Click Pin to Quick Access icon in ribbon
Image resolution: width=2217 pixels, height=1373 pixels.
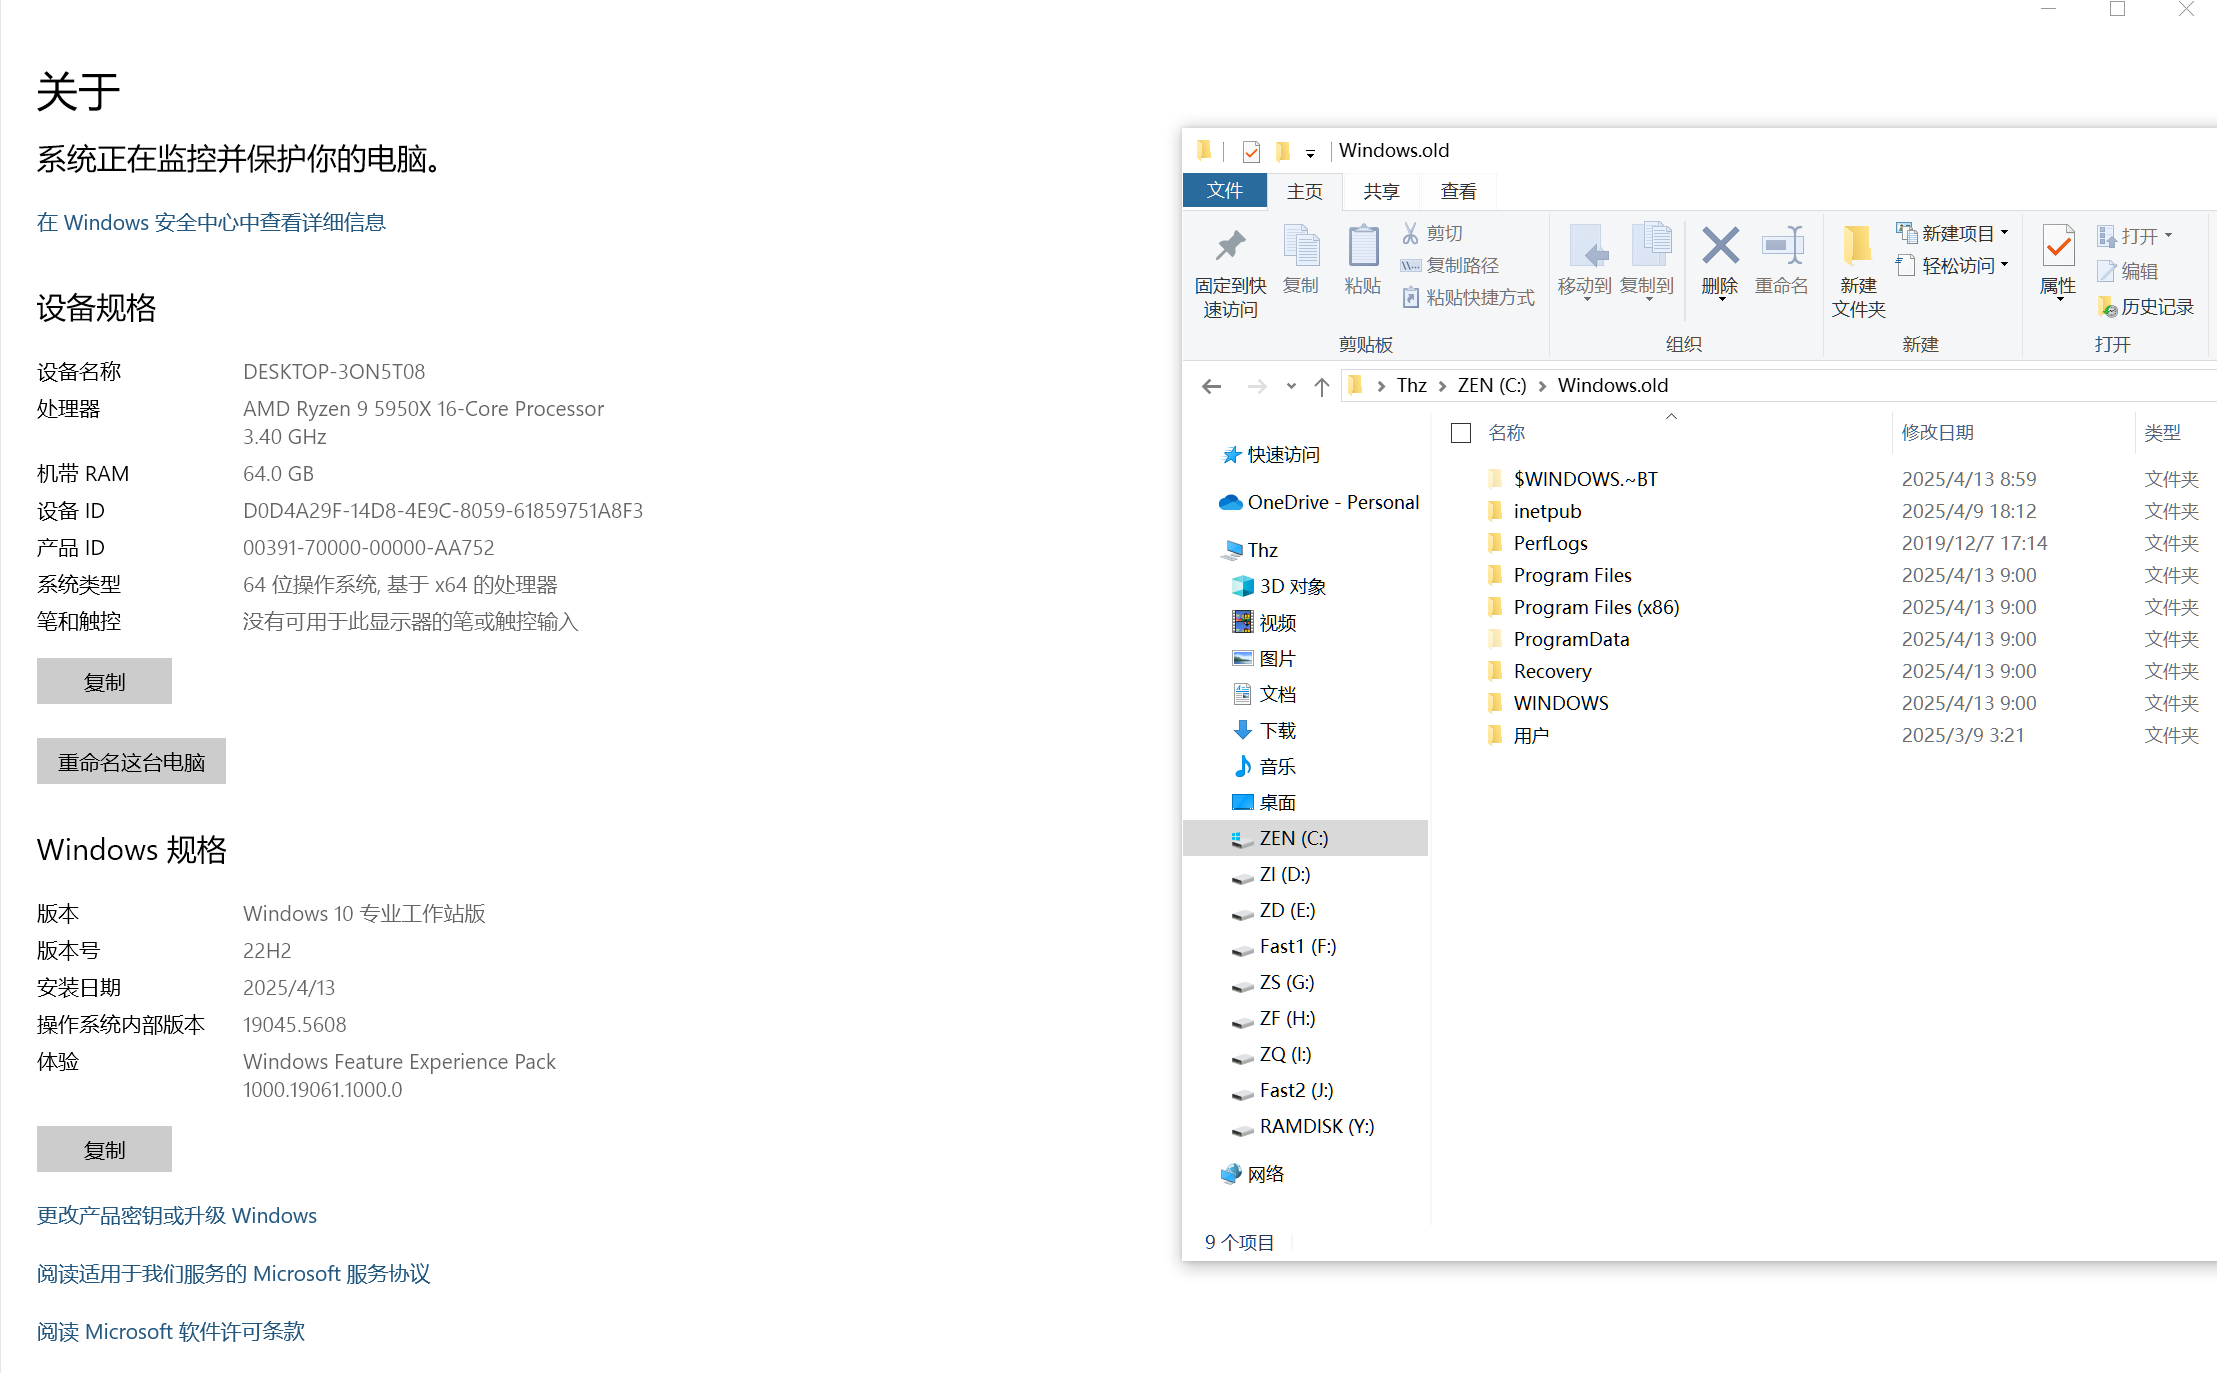pos(1230,247)
